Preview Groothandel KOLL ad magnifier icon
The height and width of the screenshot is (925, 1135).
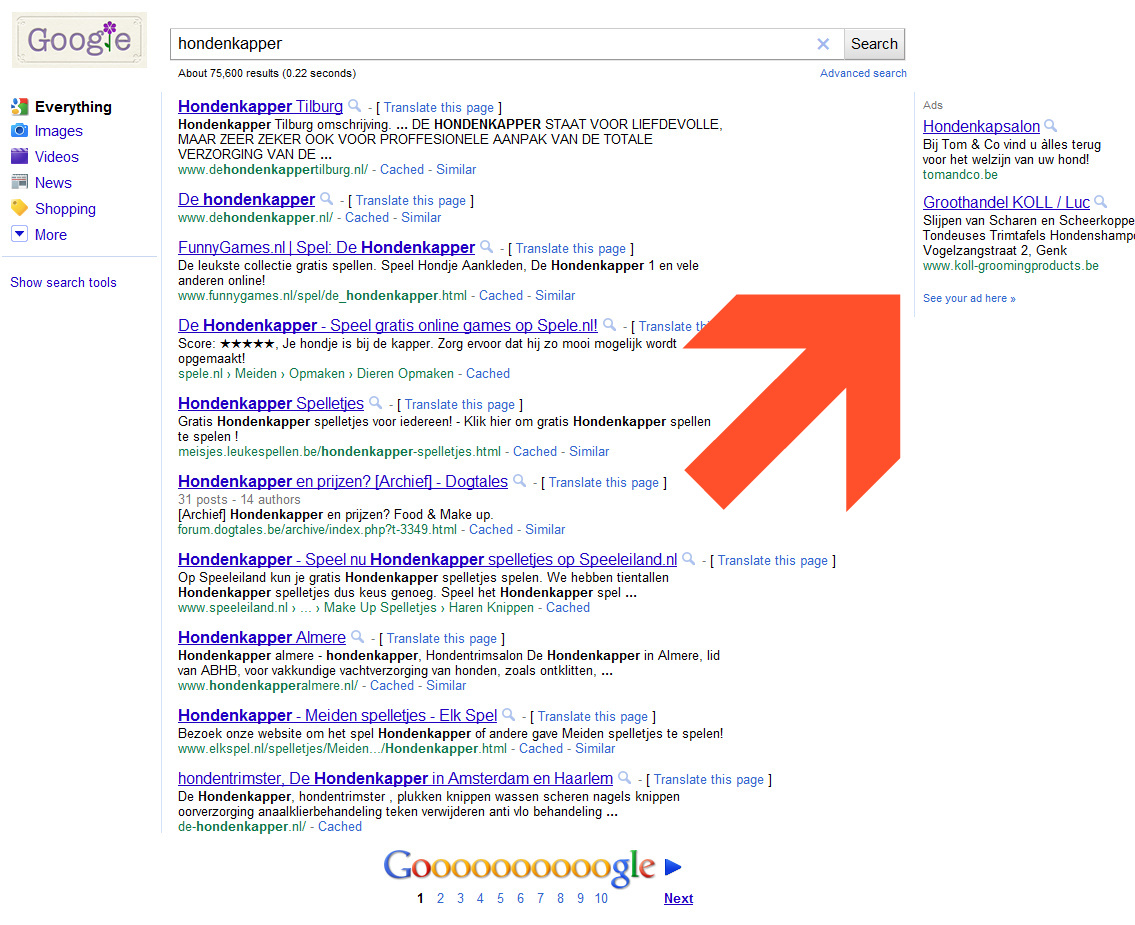[x=1100, y=202]
